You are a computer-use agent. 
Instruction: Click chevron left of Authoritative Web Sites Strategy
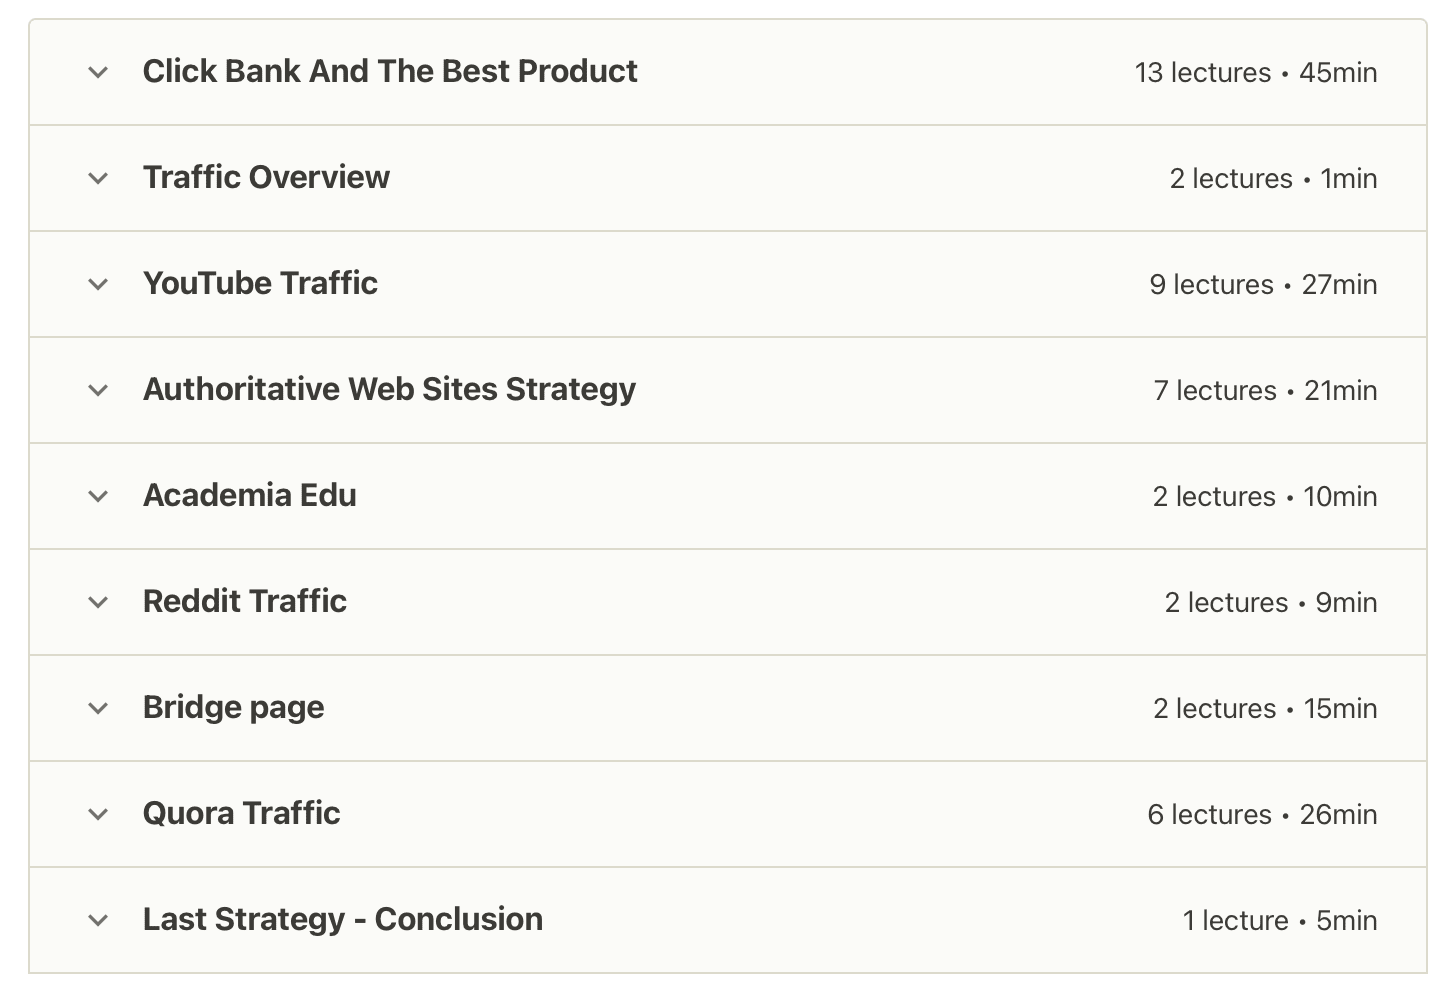pyautogui.click(x=98, y=390)
